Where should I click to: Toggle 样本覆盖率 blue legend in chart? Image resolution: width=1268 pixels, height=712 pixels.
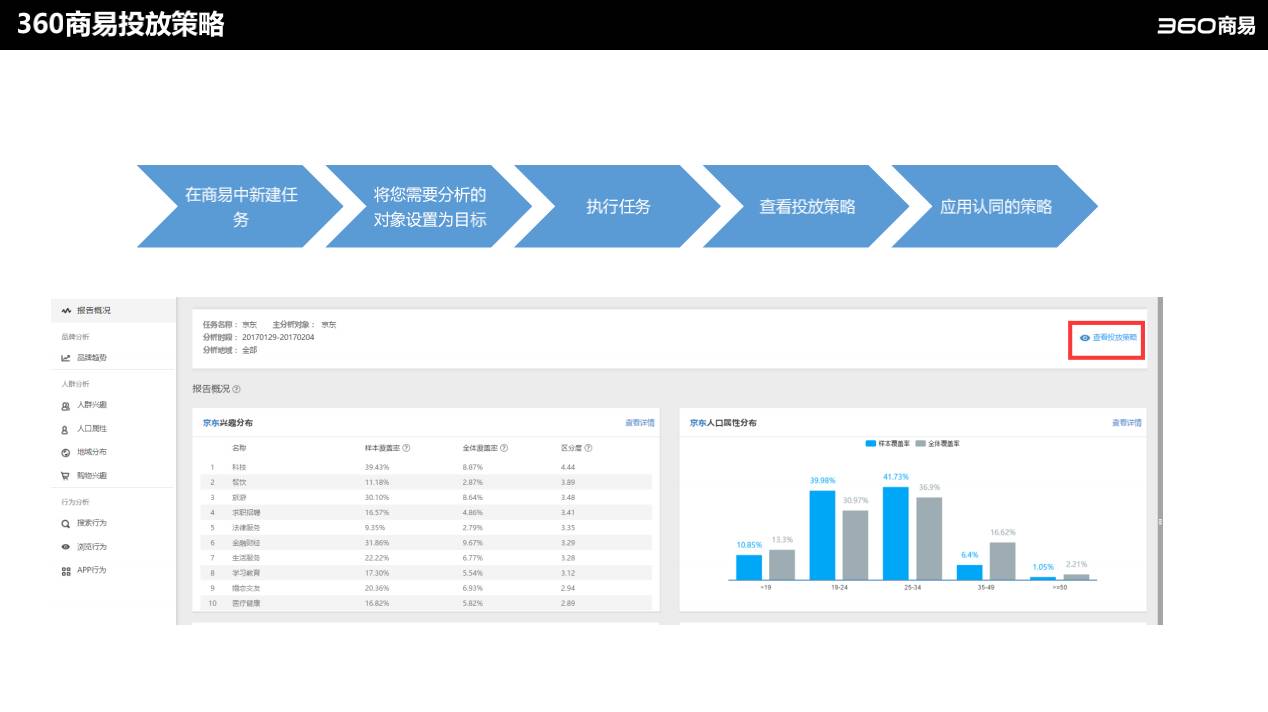click(871, 442)
